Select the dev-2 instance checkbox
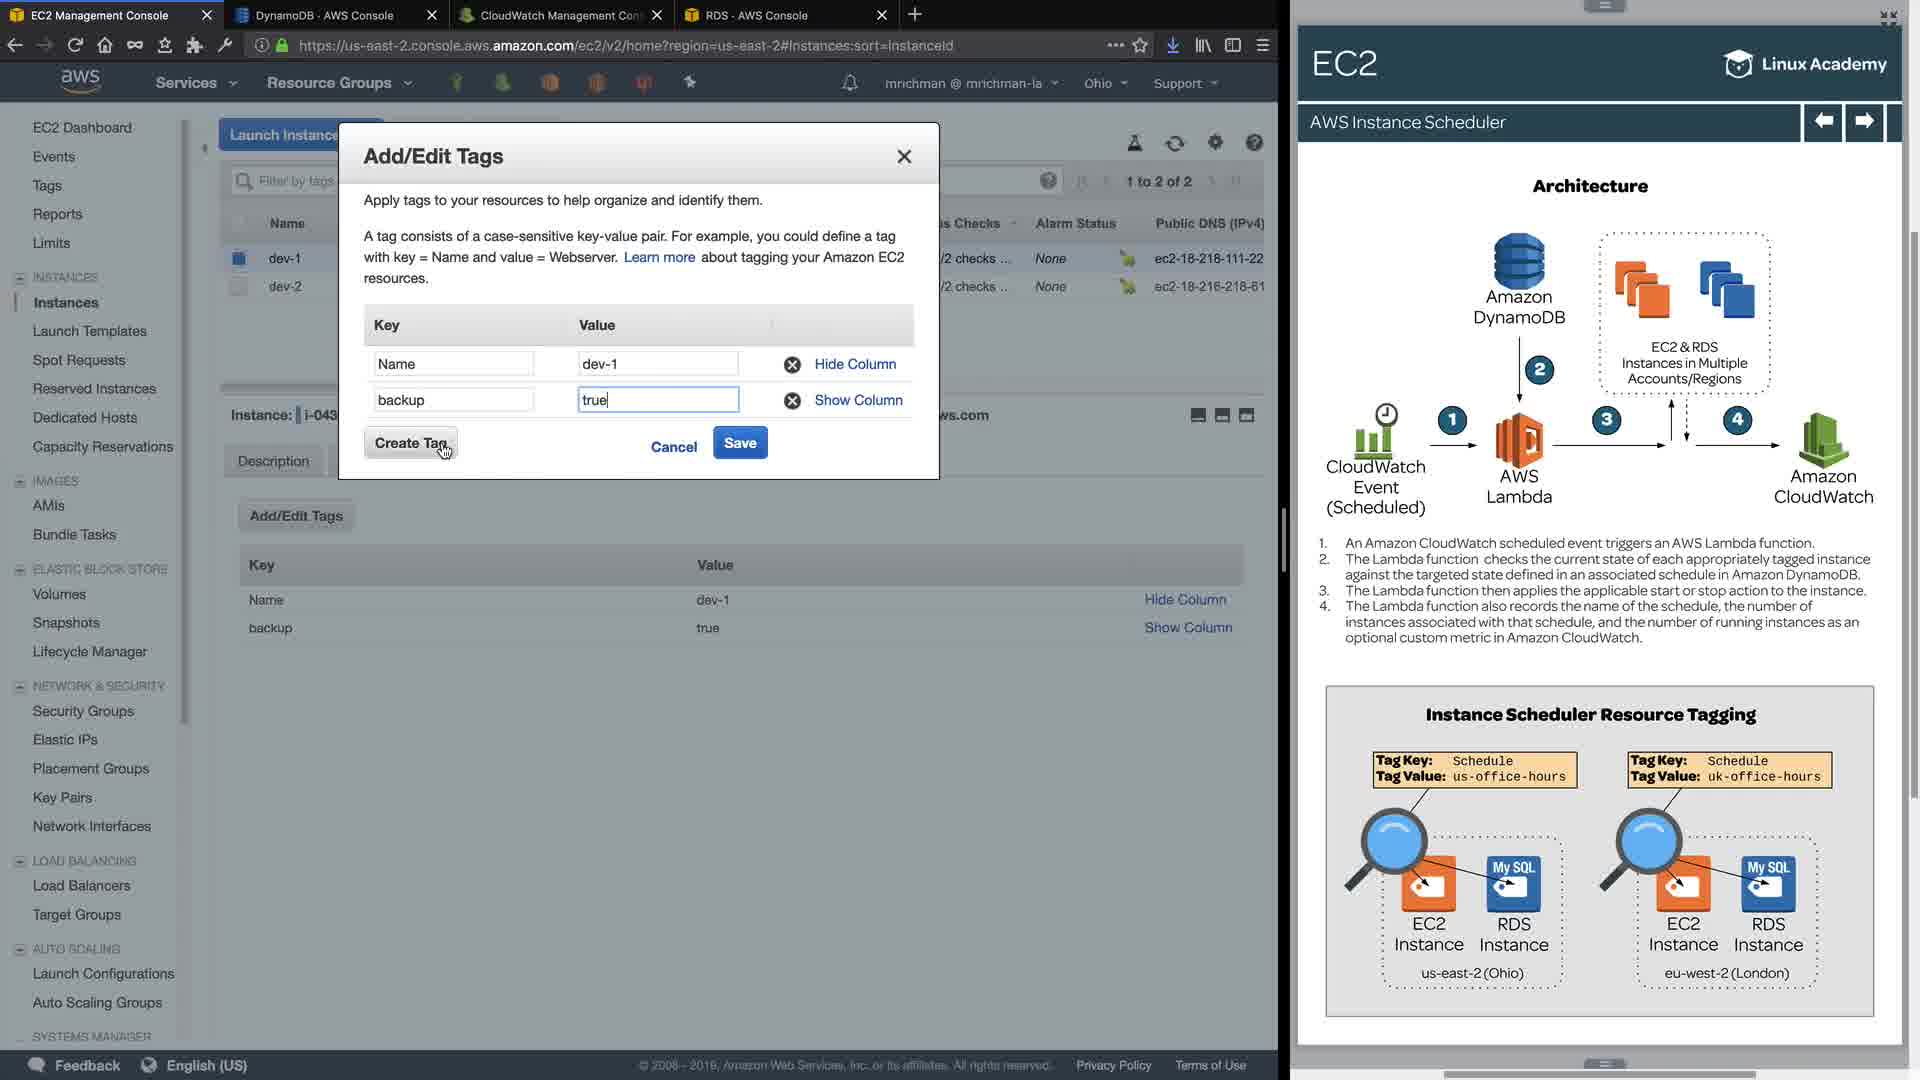This screenshot has width=1920, height=1080. [238, 287]
